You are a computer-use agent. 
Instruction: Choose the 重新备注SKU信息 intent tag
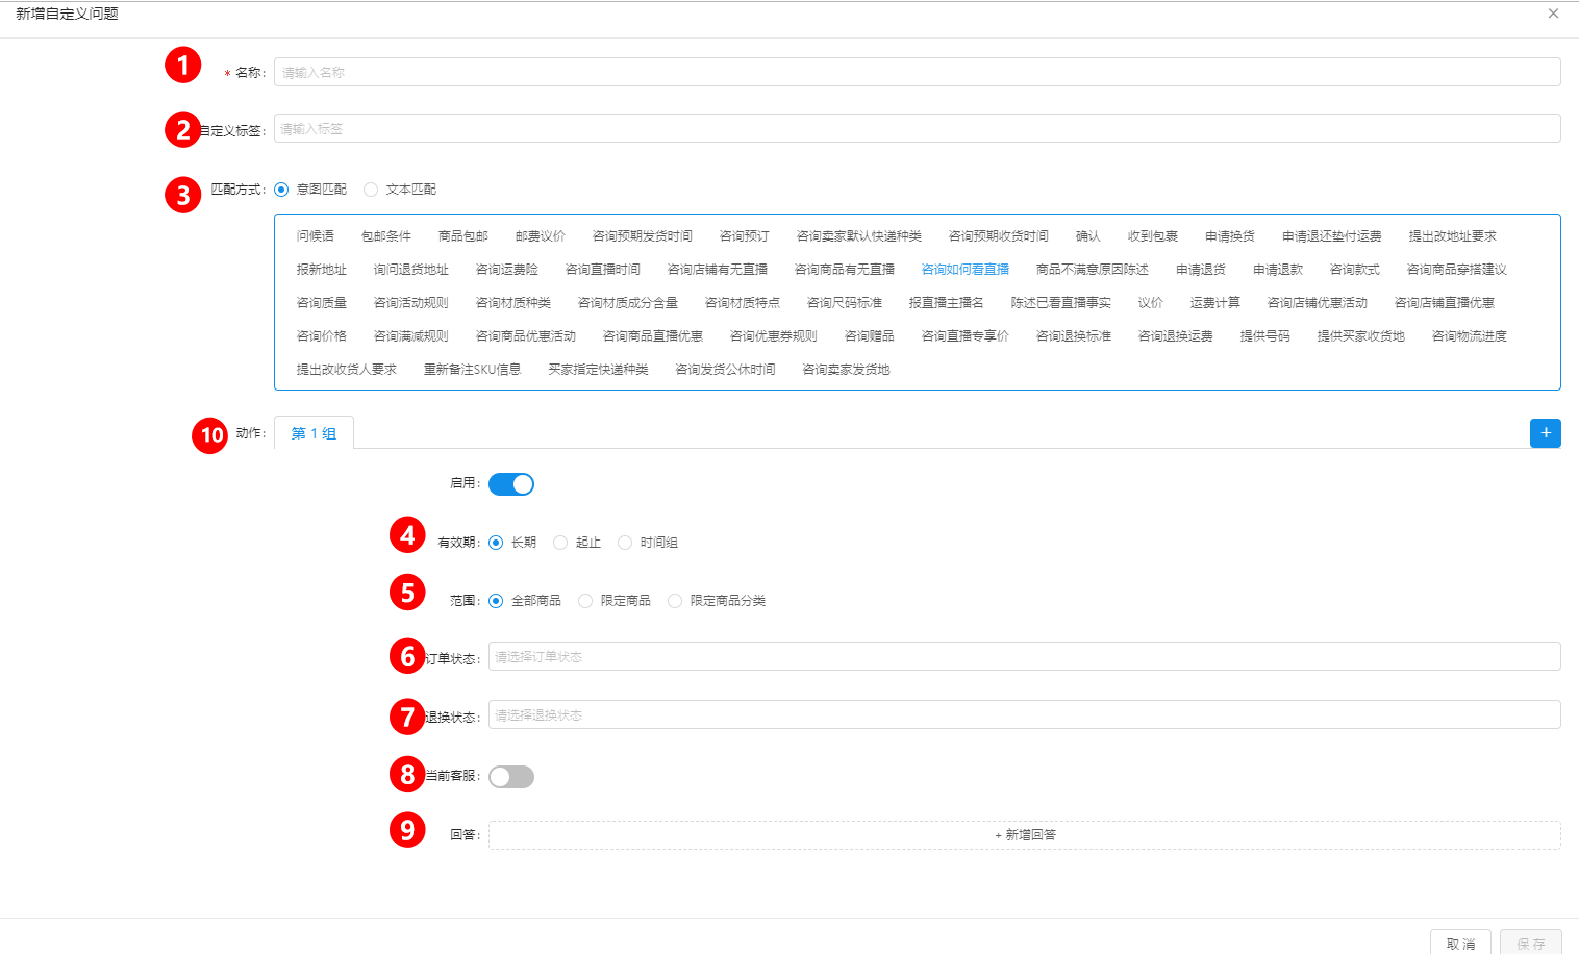tap(472, 369)
